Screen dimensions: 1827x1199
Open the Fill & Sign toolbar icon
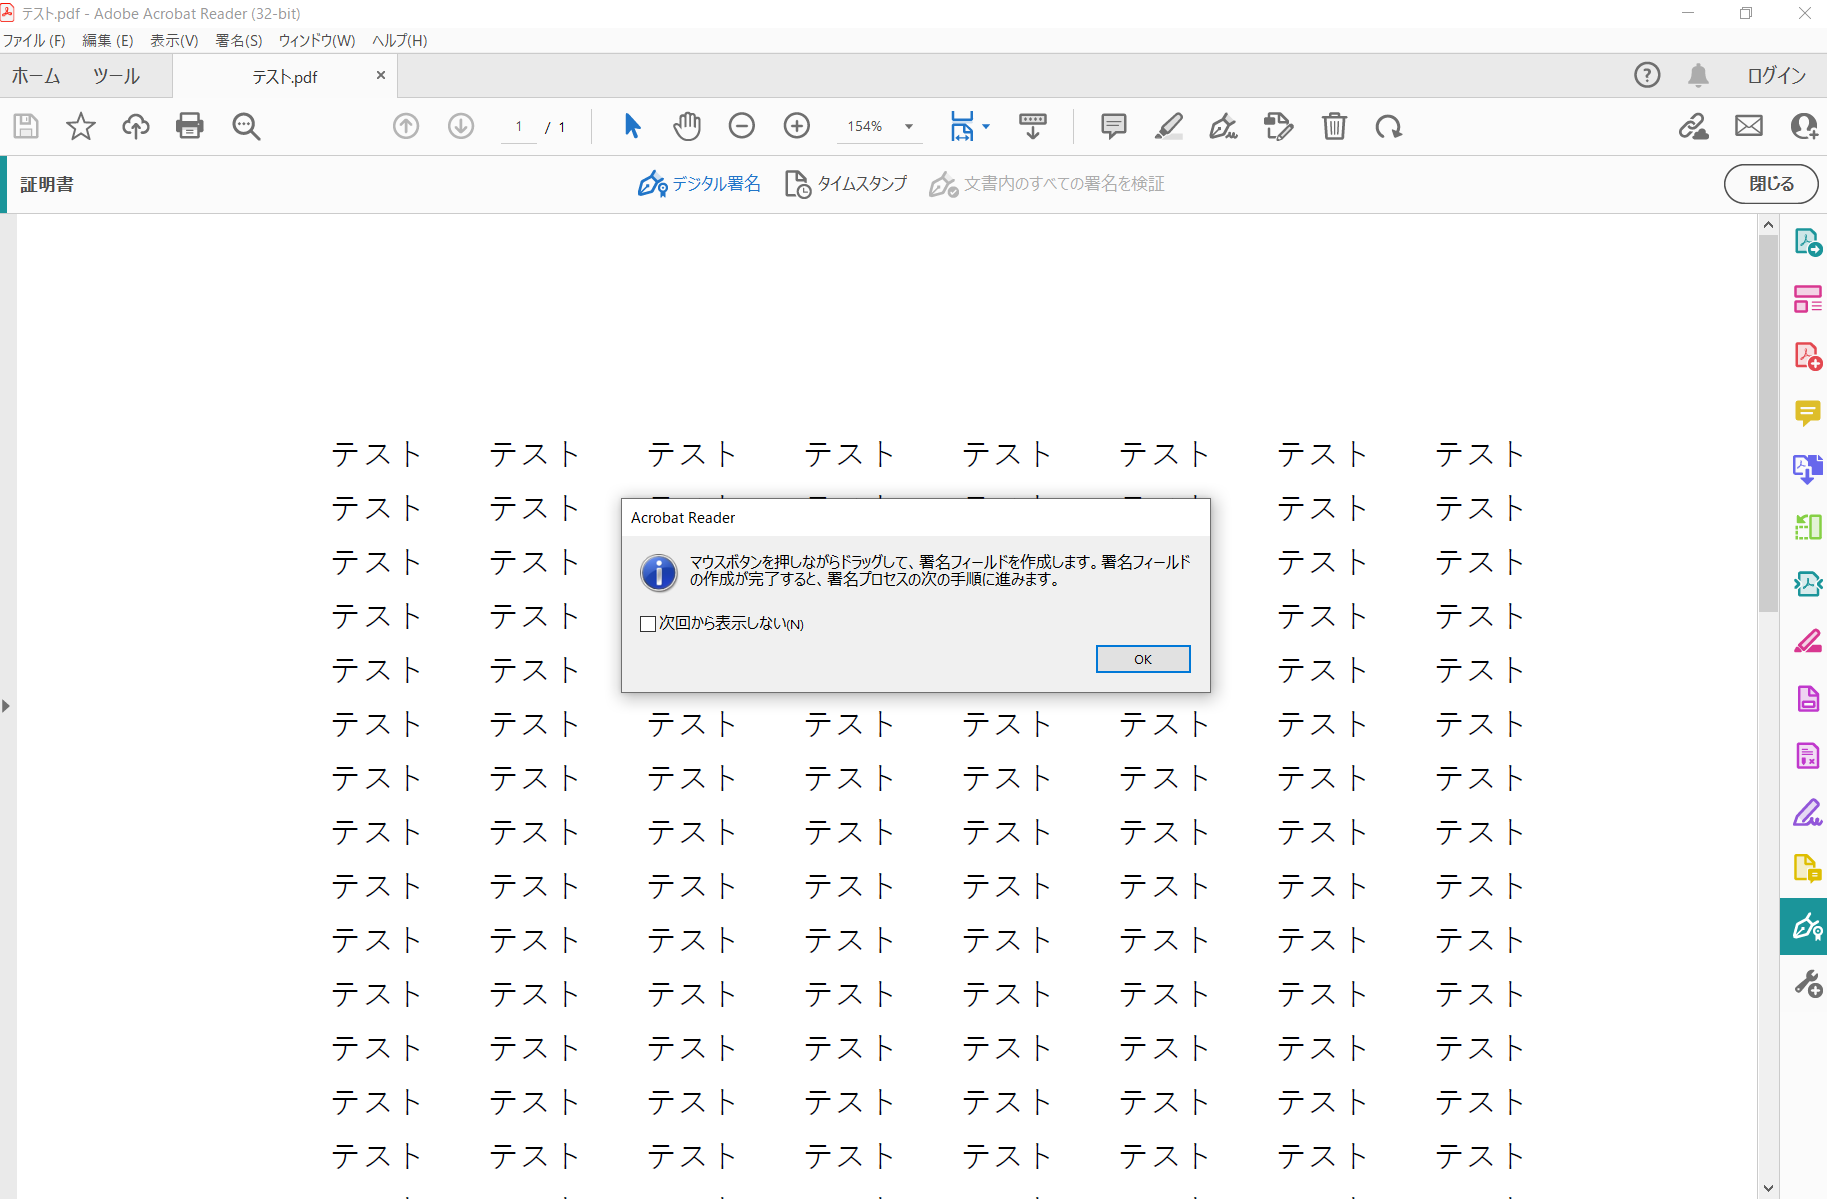1224,126
